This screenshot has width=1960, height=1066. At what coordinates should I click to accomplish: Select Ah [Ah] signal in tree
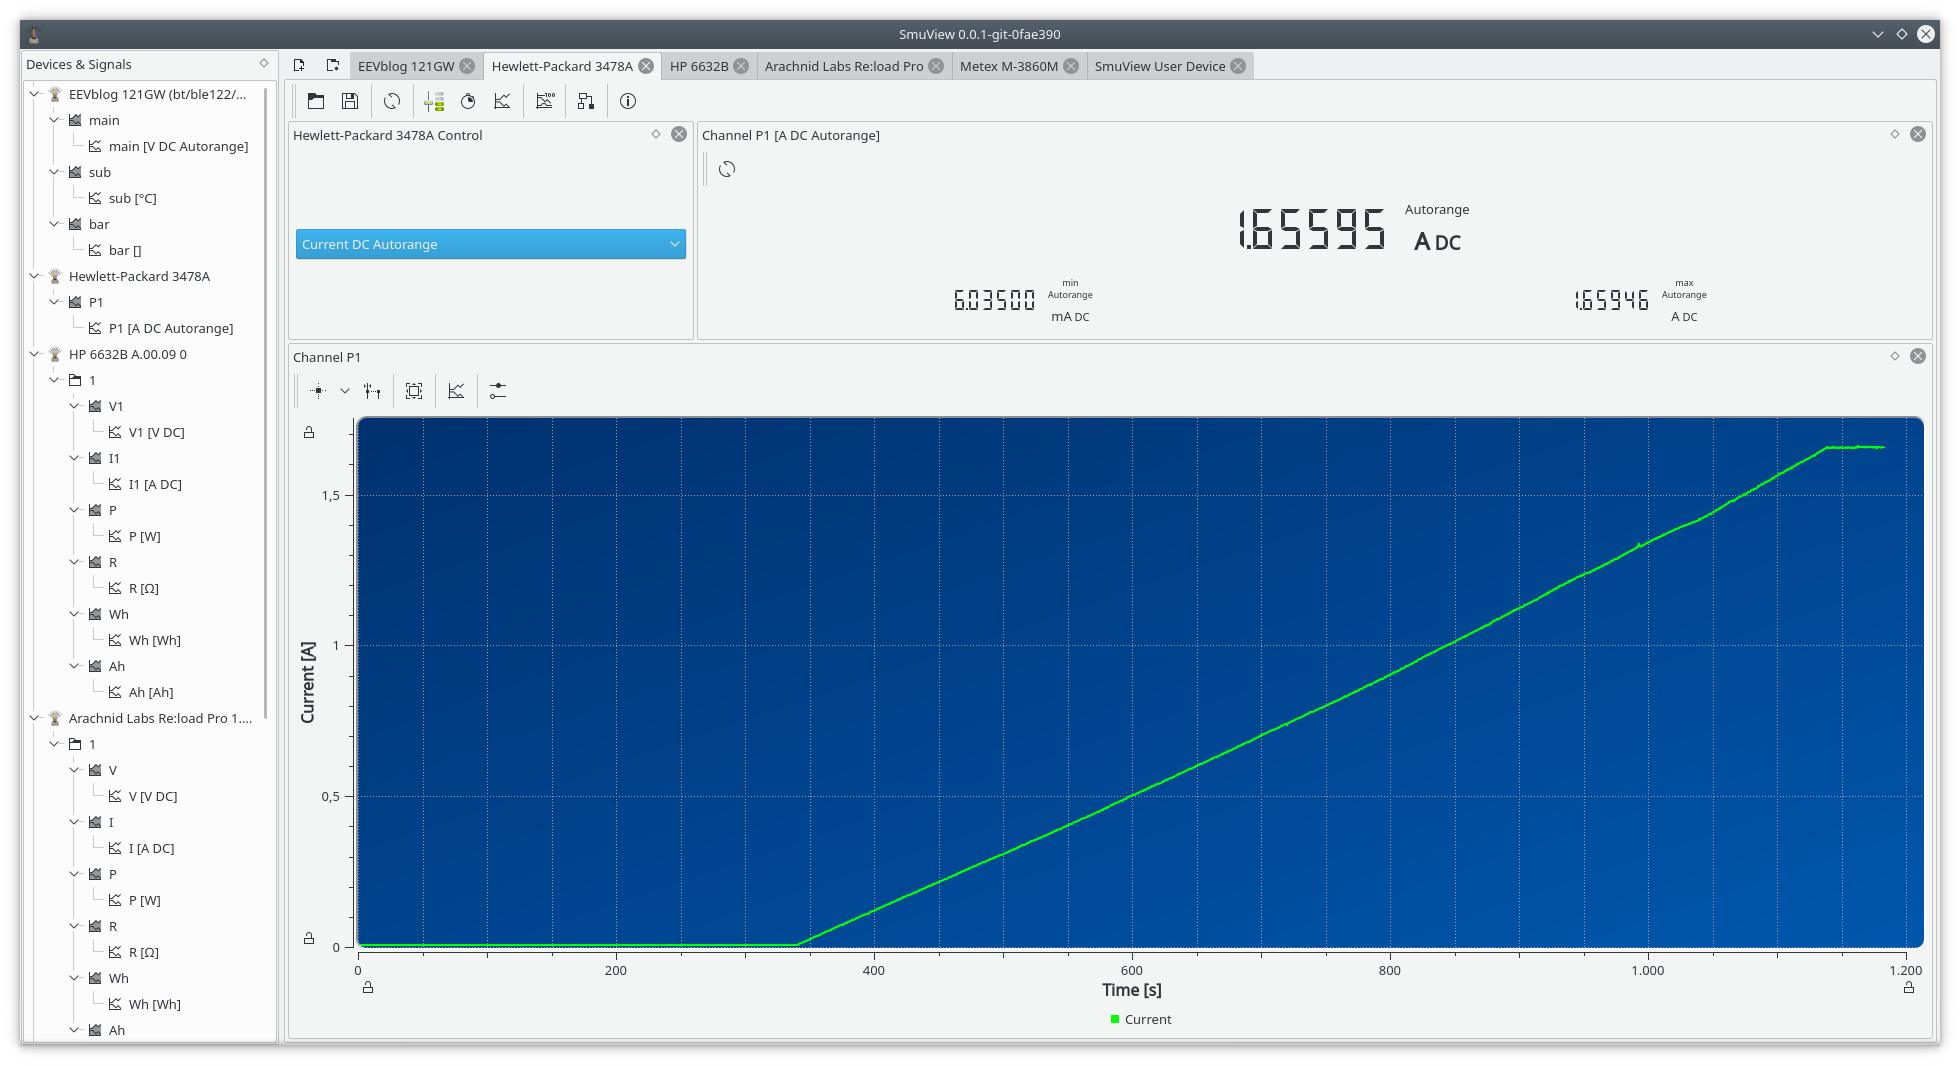(x=151, y=692)
